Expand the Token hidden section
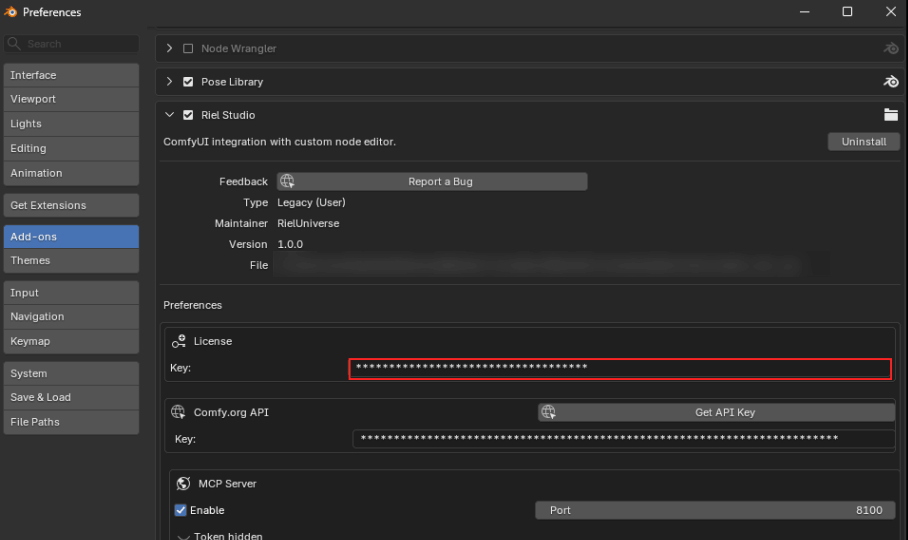Screen dimensions: 908x540 (x=184, y=537)
